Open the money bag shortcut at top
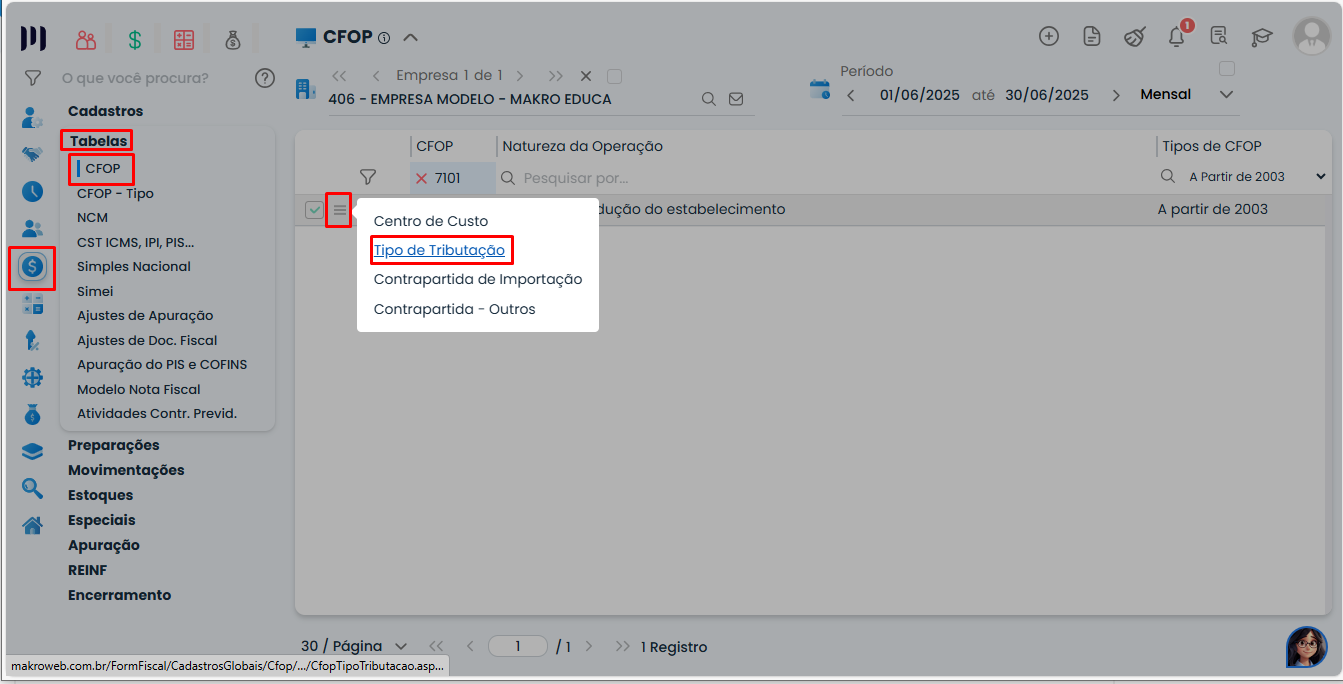1343x684 pixels. click(x=233, y=40)
